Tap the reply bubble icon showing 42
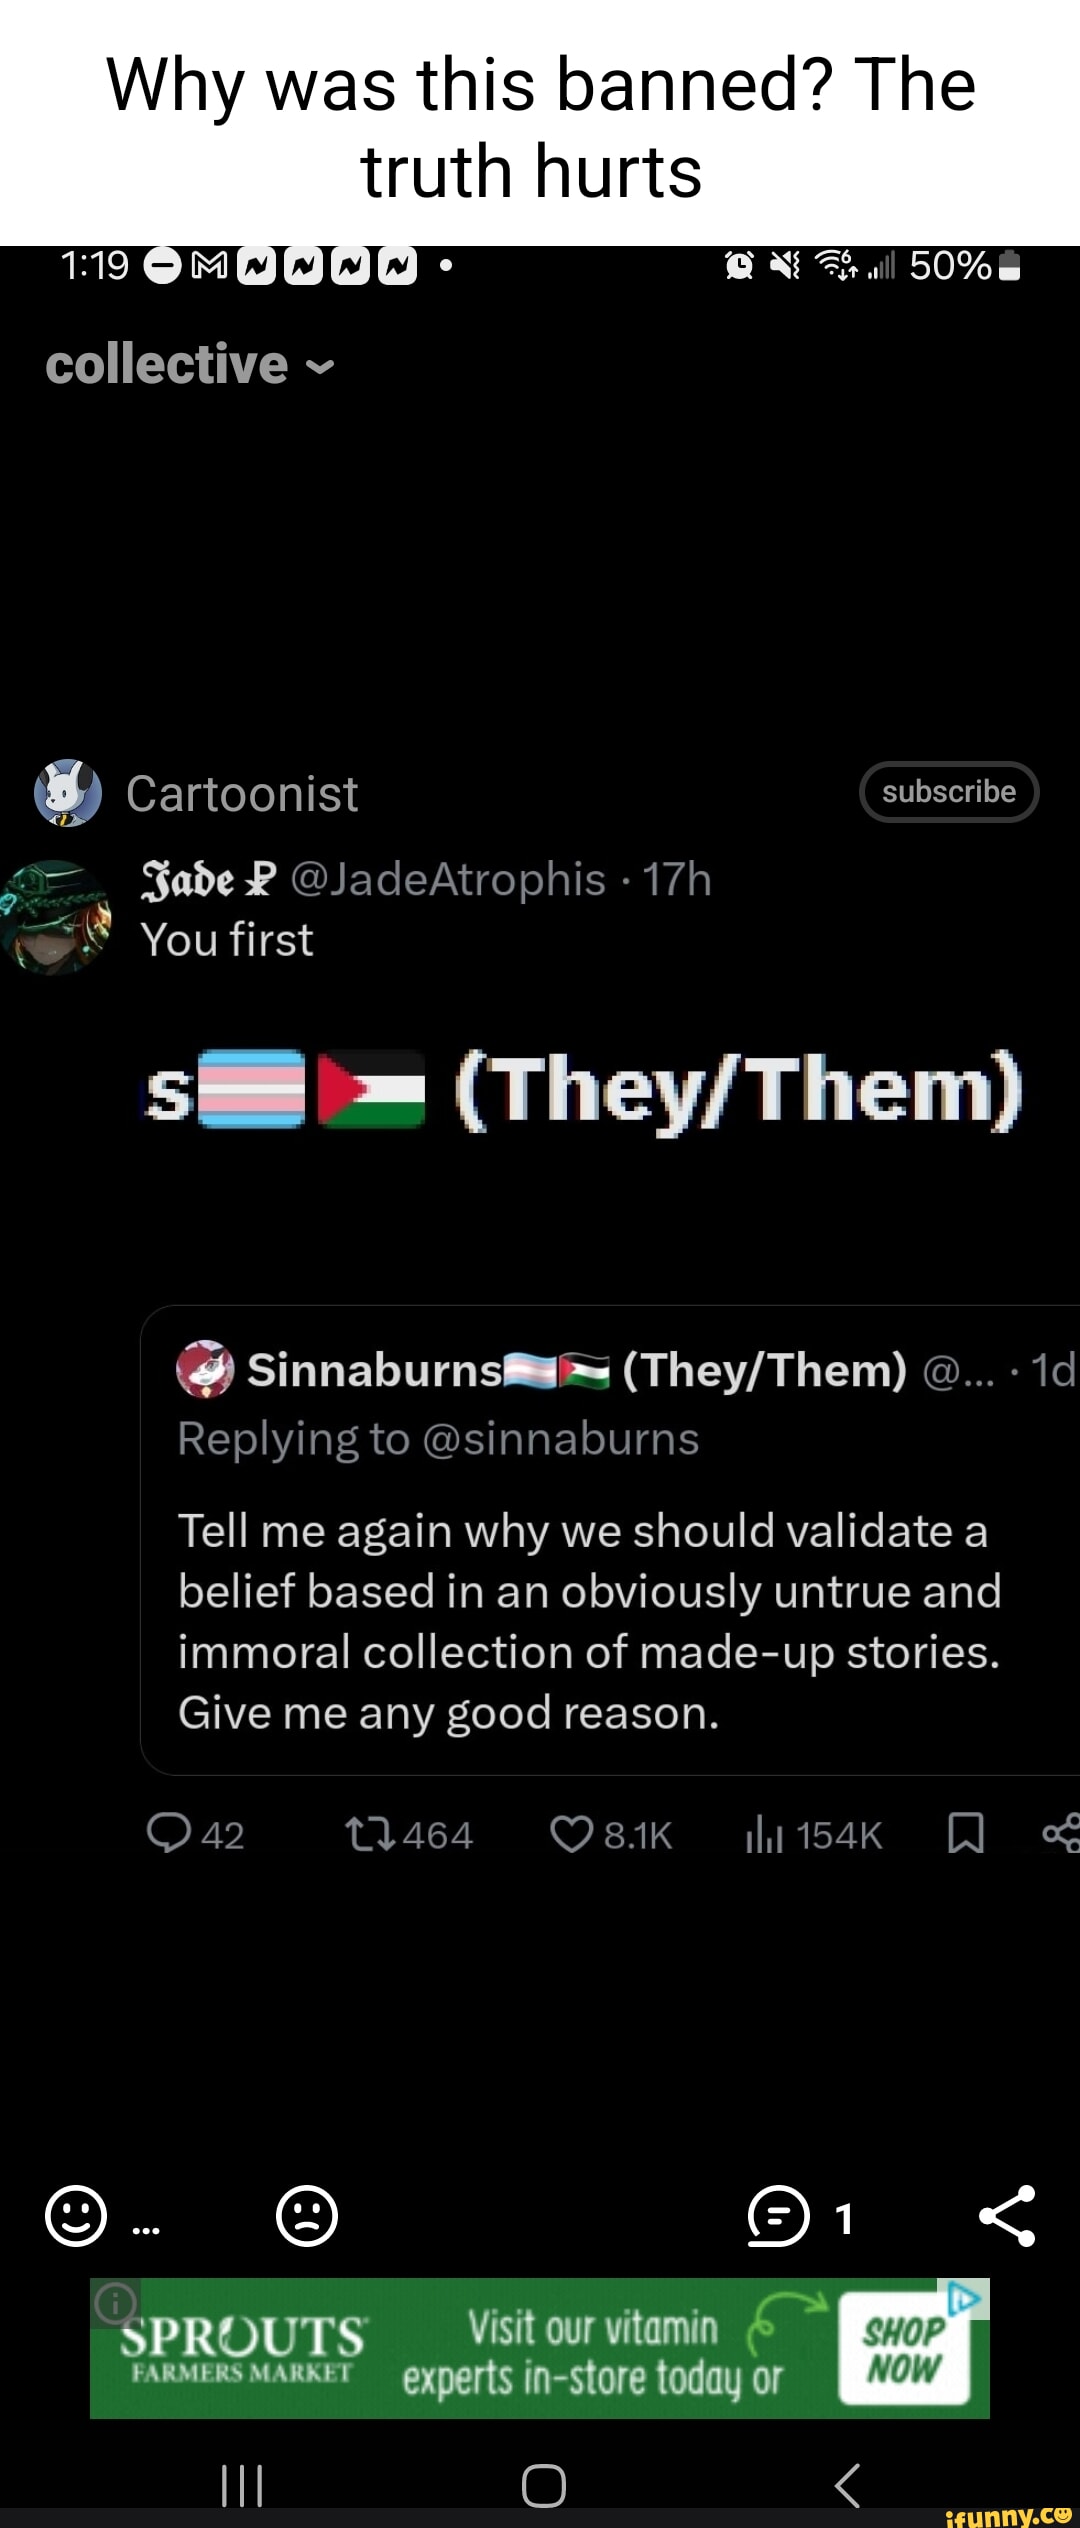 168,1834
